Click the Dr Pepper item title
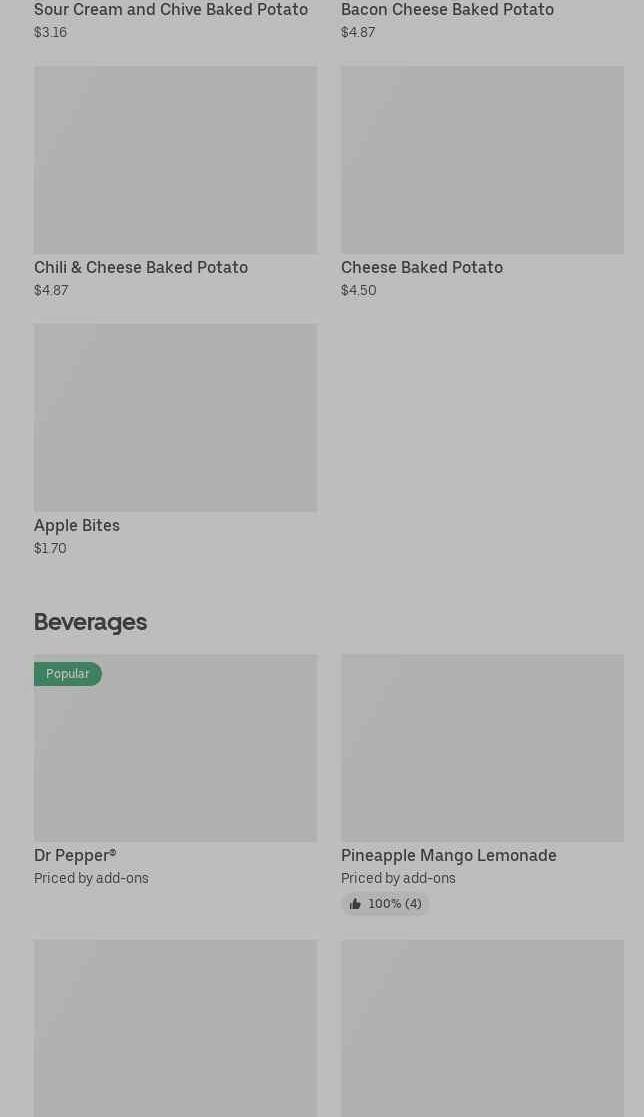Screen dimensions: 644x1117 [x=75, y=855]
